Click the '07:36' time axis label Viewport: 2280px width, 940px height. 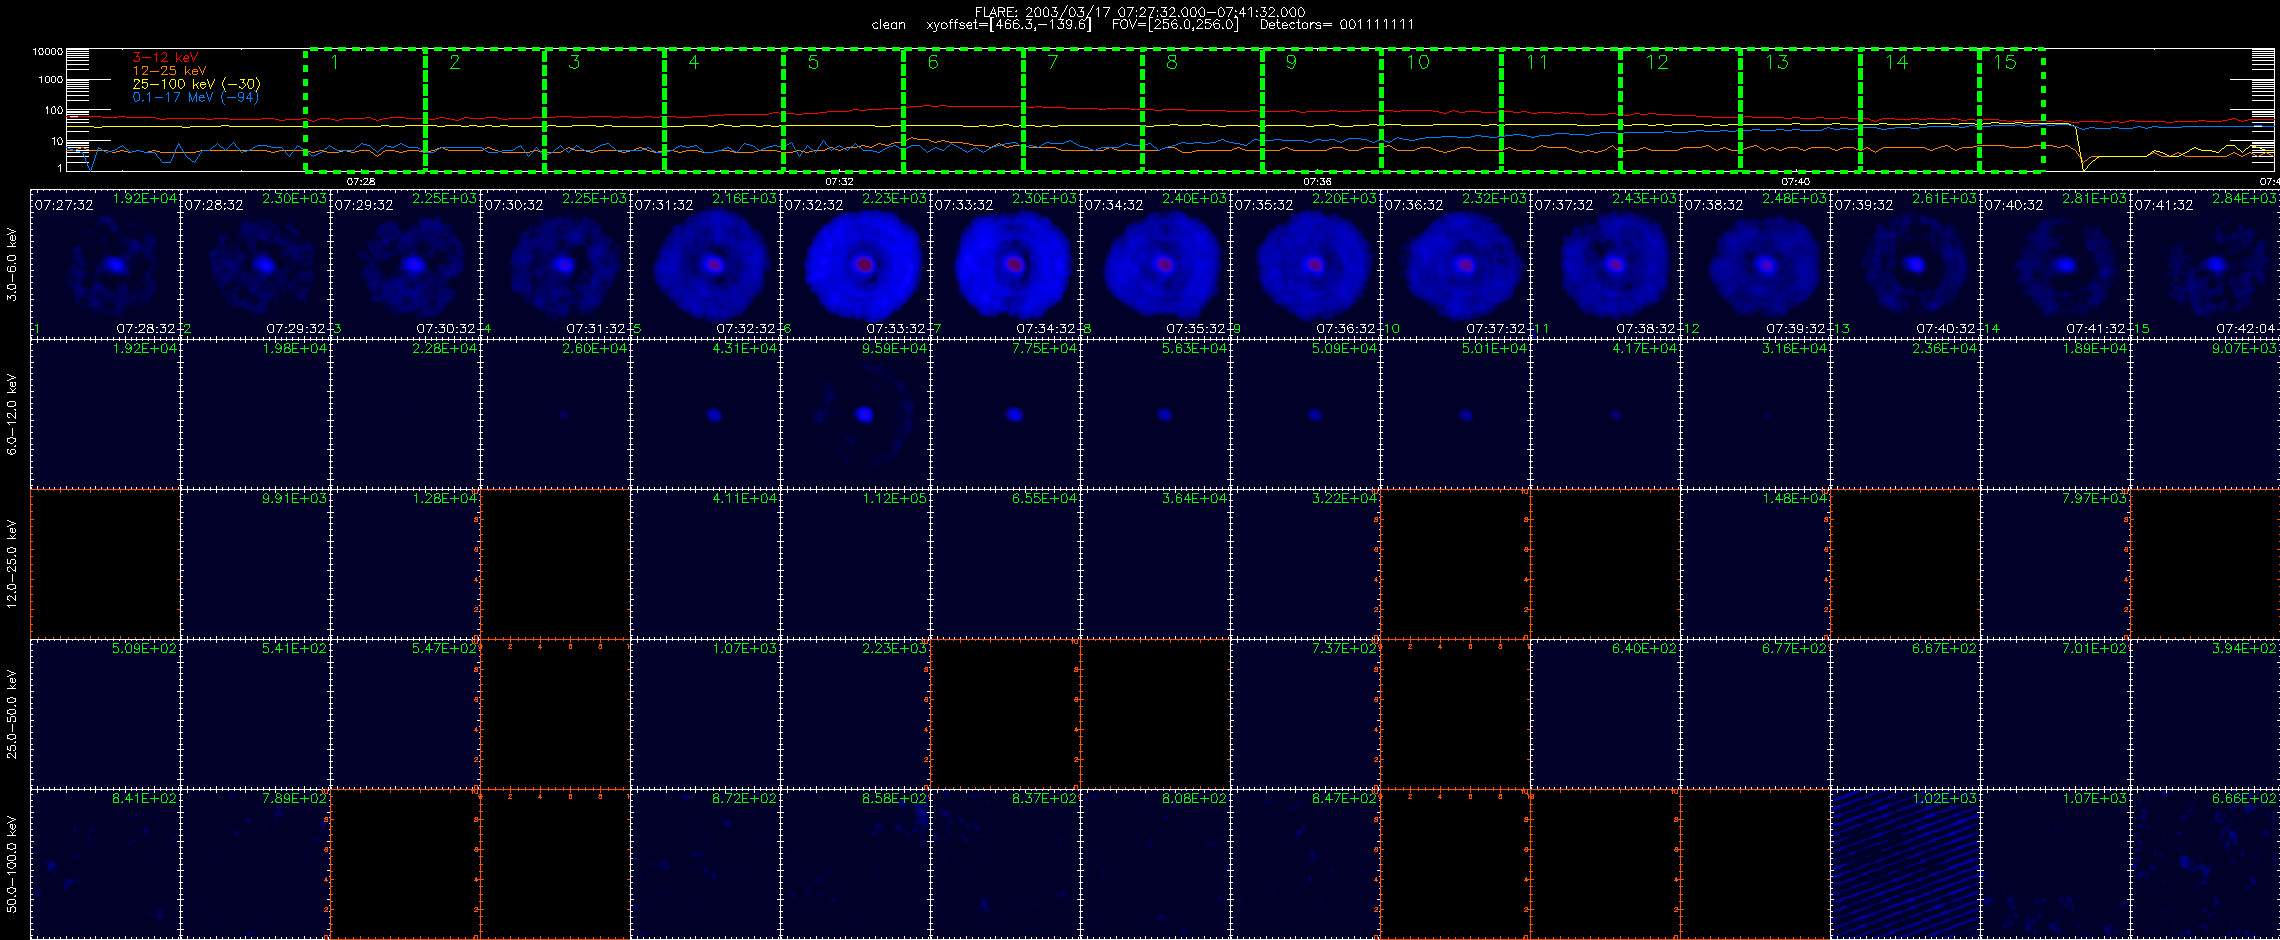coord(1317,182)
